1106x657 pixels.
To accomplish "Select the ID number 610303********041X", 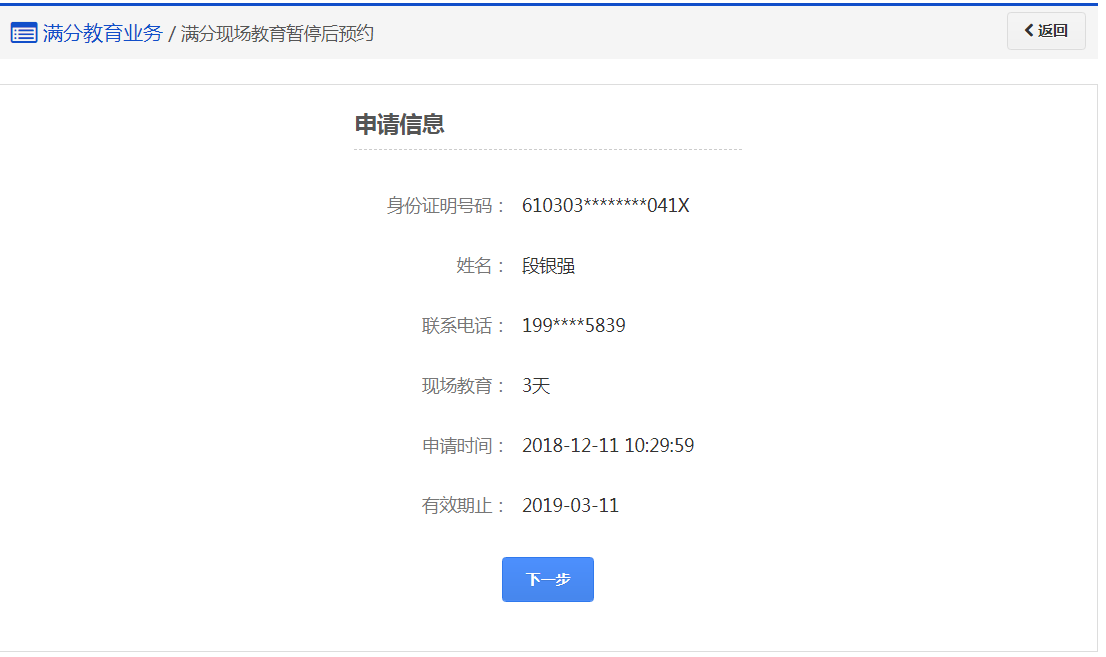I will click(605, 206).
